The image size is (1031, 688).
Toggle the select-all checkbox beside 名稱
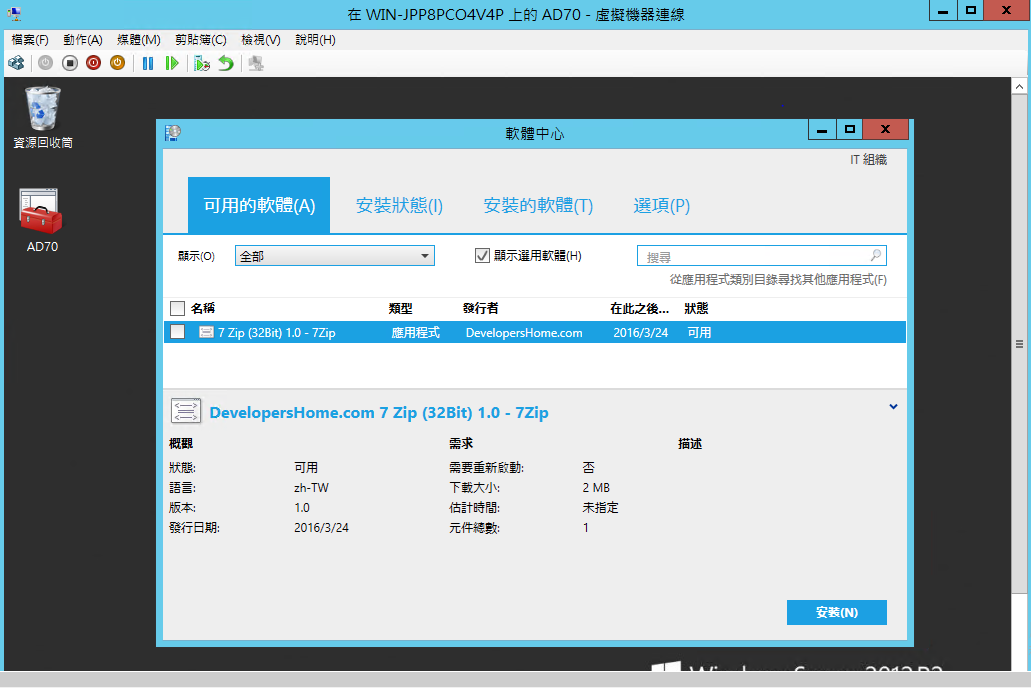(178, 308)
